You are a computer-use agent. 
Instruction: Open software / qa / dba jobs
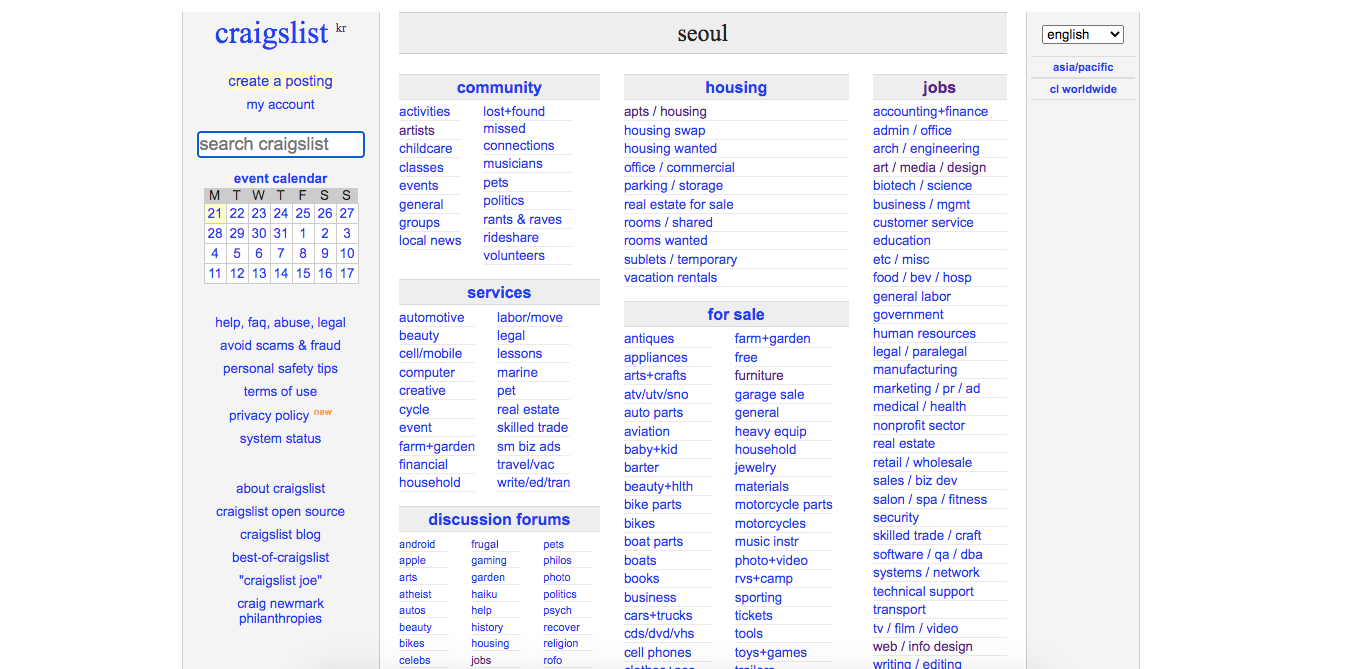tap(927, 554)
